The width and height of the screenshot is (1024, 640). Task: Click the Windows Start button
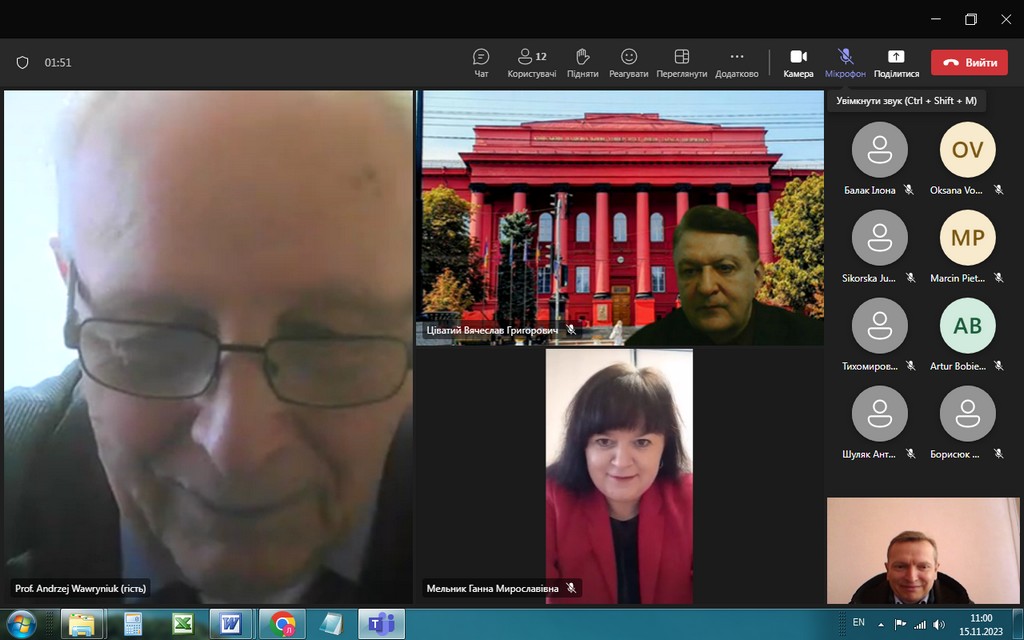[x=21, y=624]
